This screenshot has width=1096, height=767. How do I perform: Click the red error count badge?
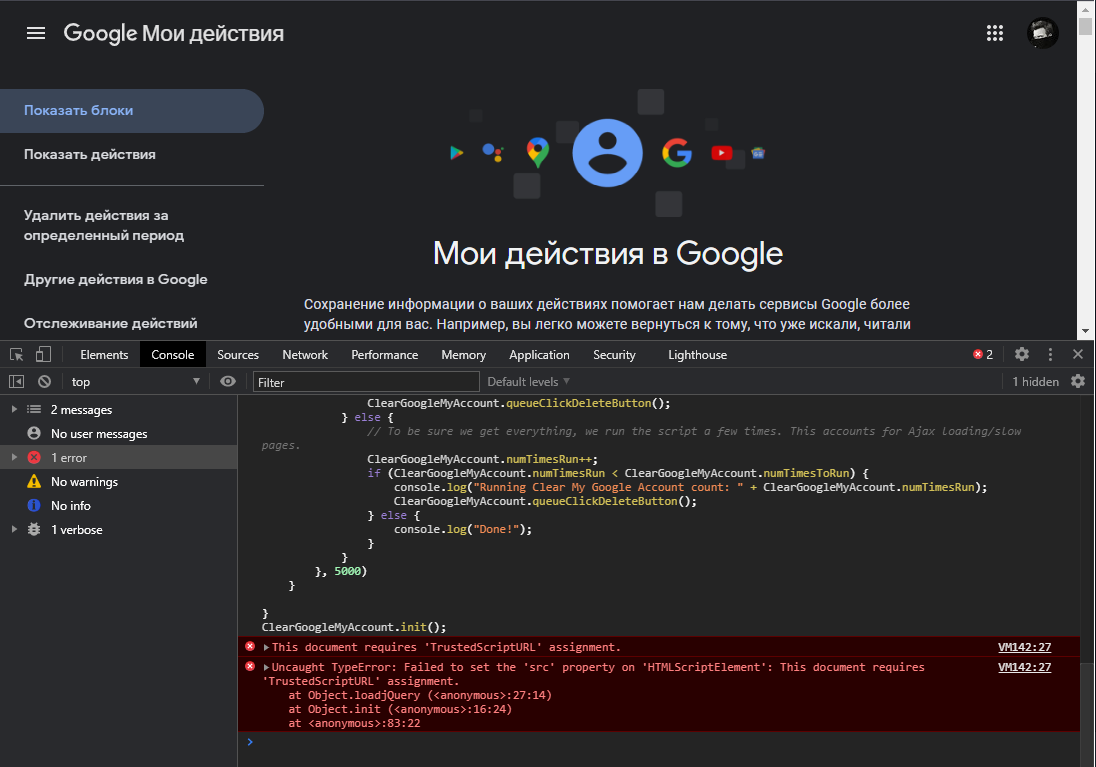pyautogui.click(x=983, y=354)
